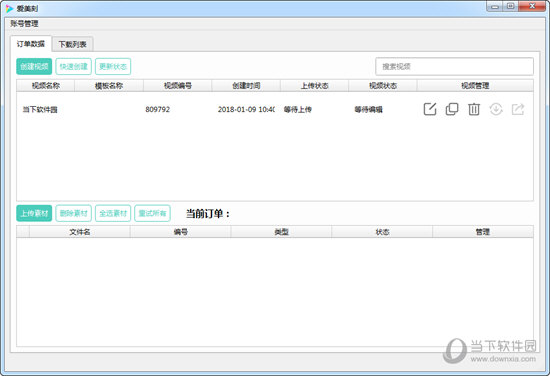The image size is (550, 376).
Task: Focus the 搜索视频 search field
Action: click(x=454, y=66)
